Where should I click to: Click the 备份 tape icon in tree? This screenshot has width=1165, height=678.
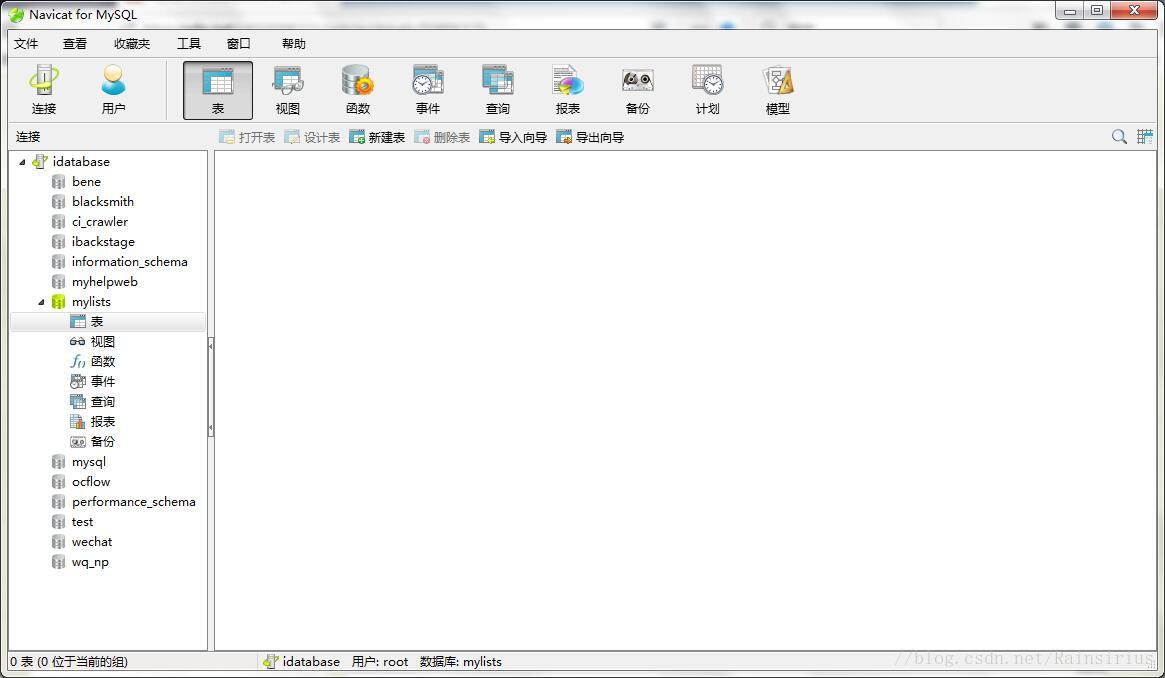coord(77,442)
